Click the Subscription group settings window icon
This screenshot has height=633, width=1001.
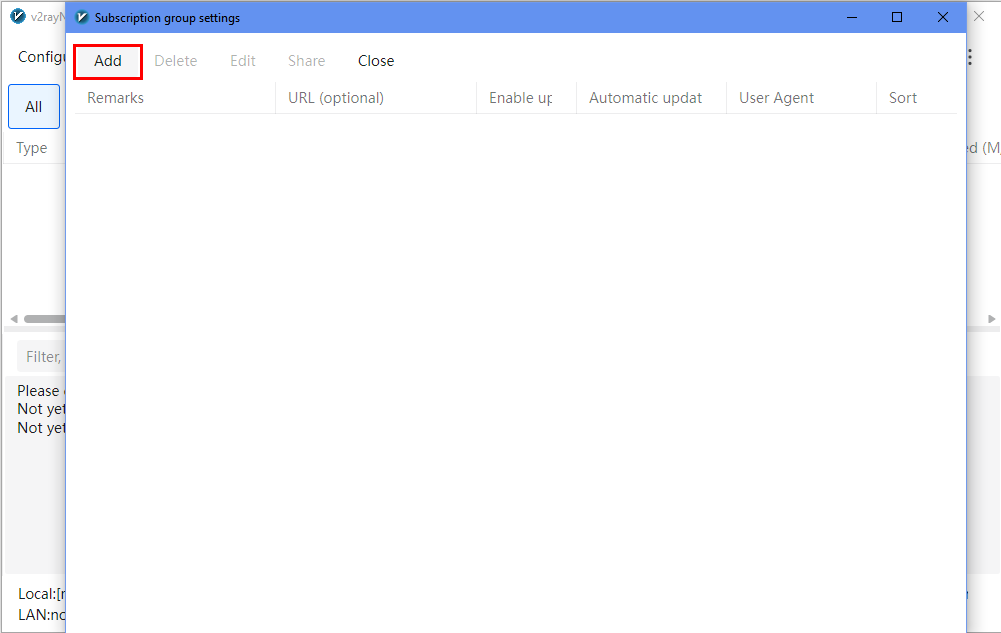pos(82,17)
